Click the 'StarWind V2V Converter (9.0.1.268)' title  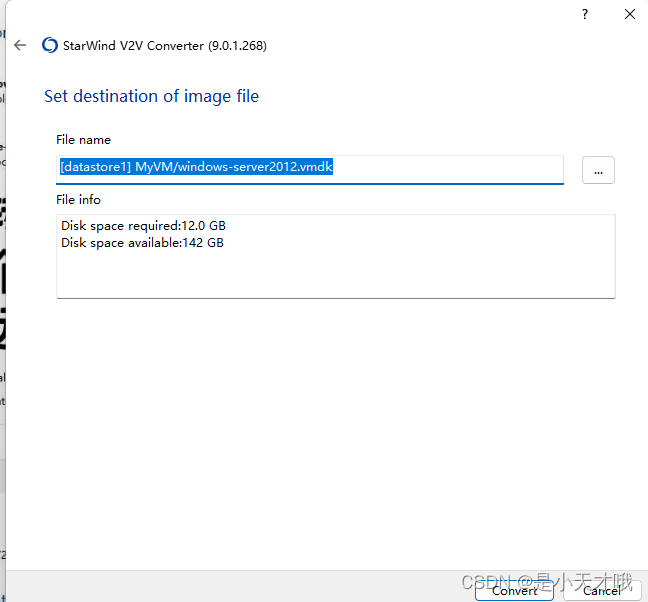164,45
